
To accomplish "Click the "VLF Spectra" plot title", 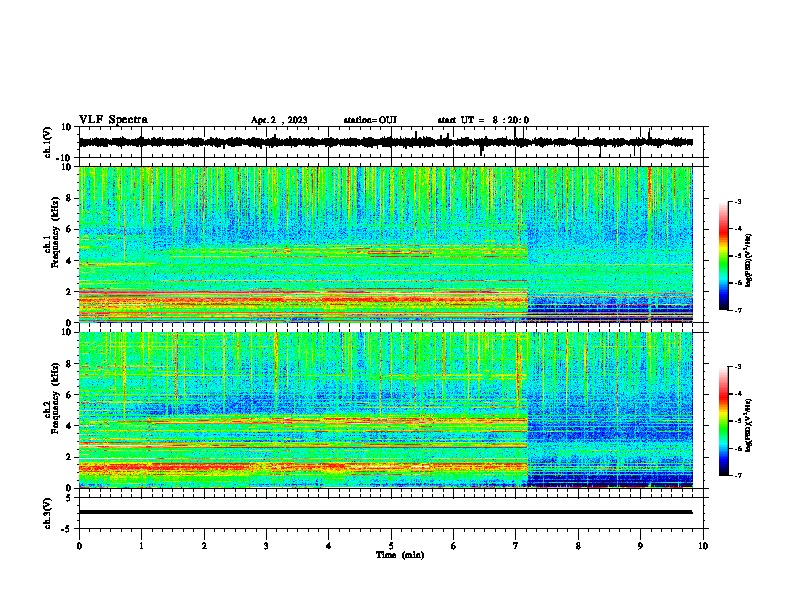I will tap(113, 120).
